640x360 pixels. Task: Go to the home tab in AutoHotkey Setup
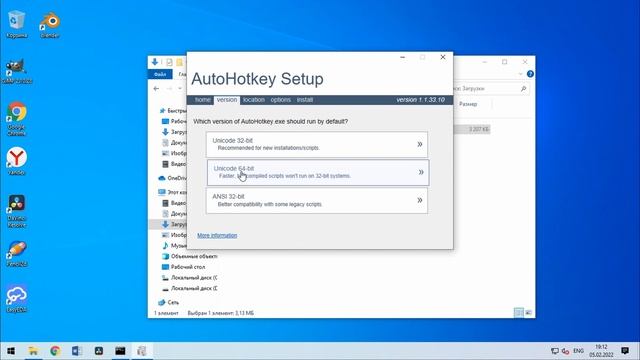click(202, 100)
